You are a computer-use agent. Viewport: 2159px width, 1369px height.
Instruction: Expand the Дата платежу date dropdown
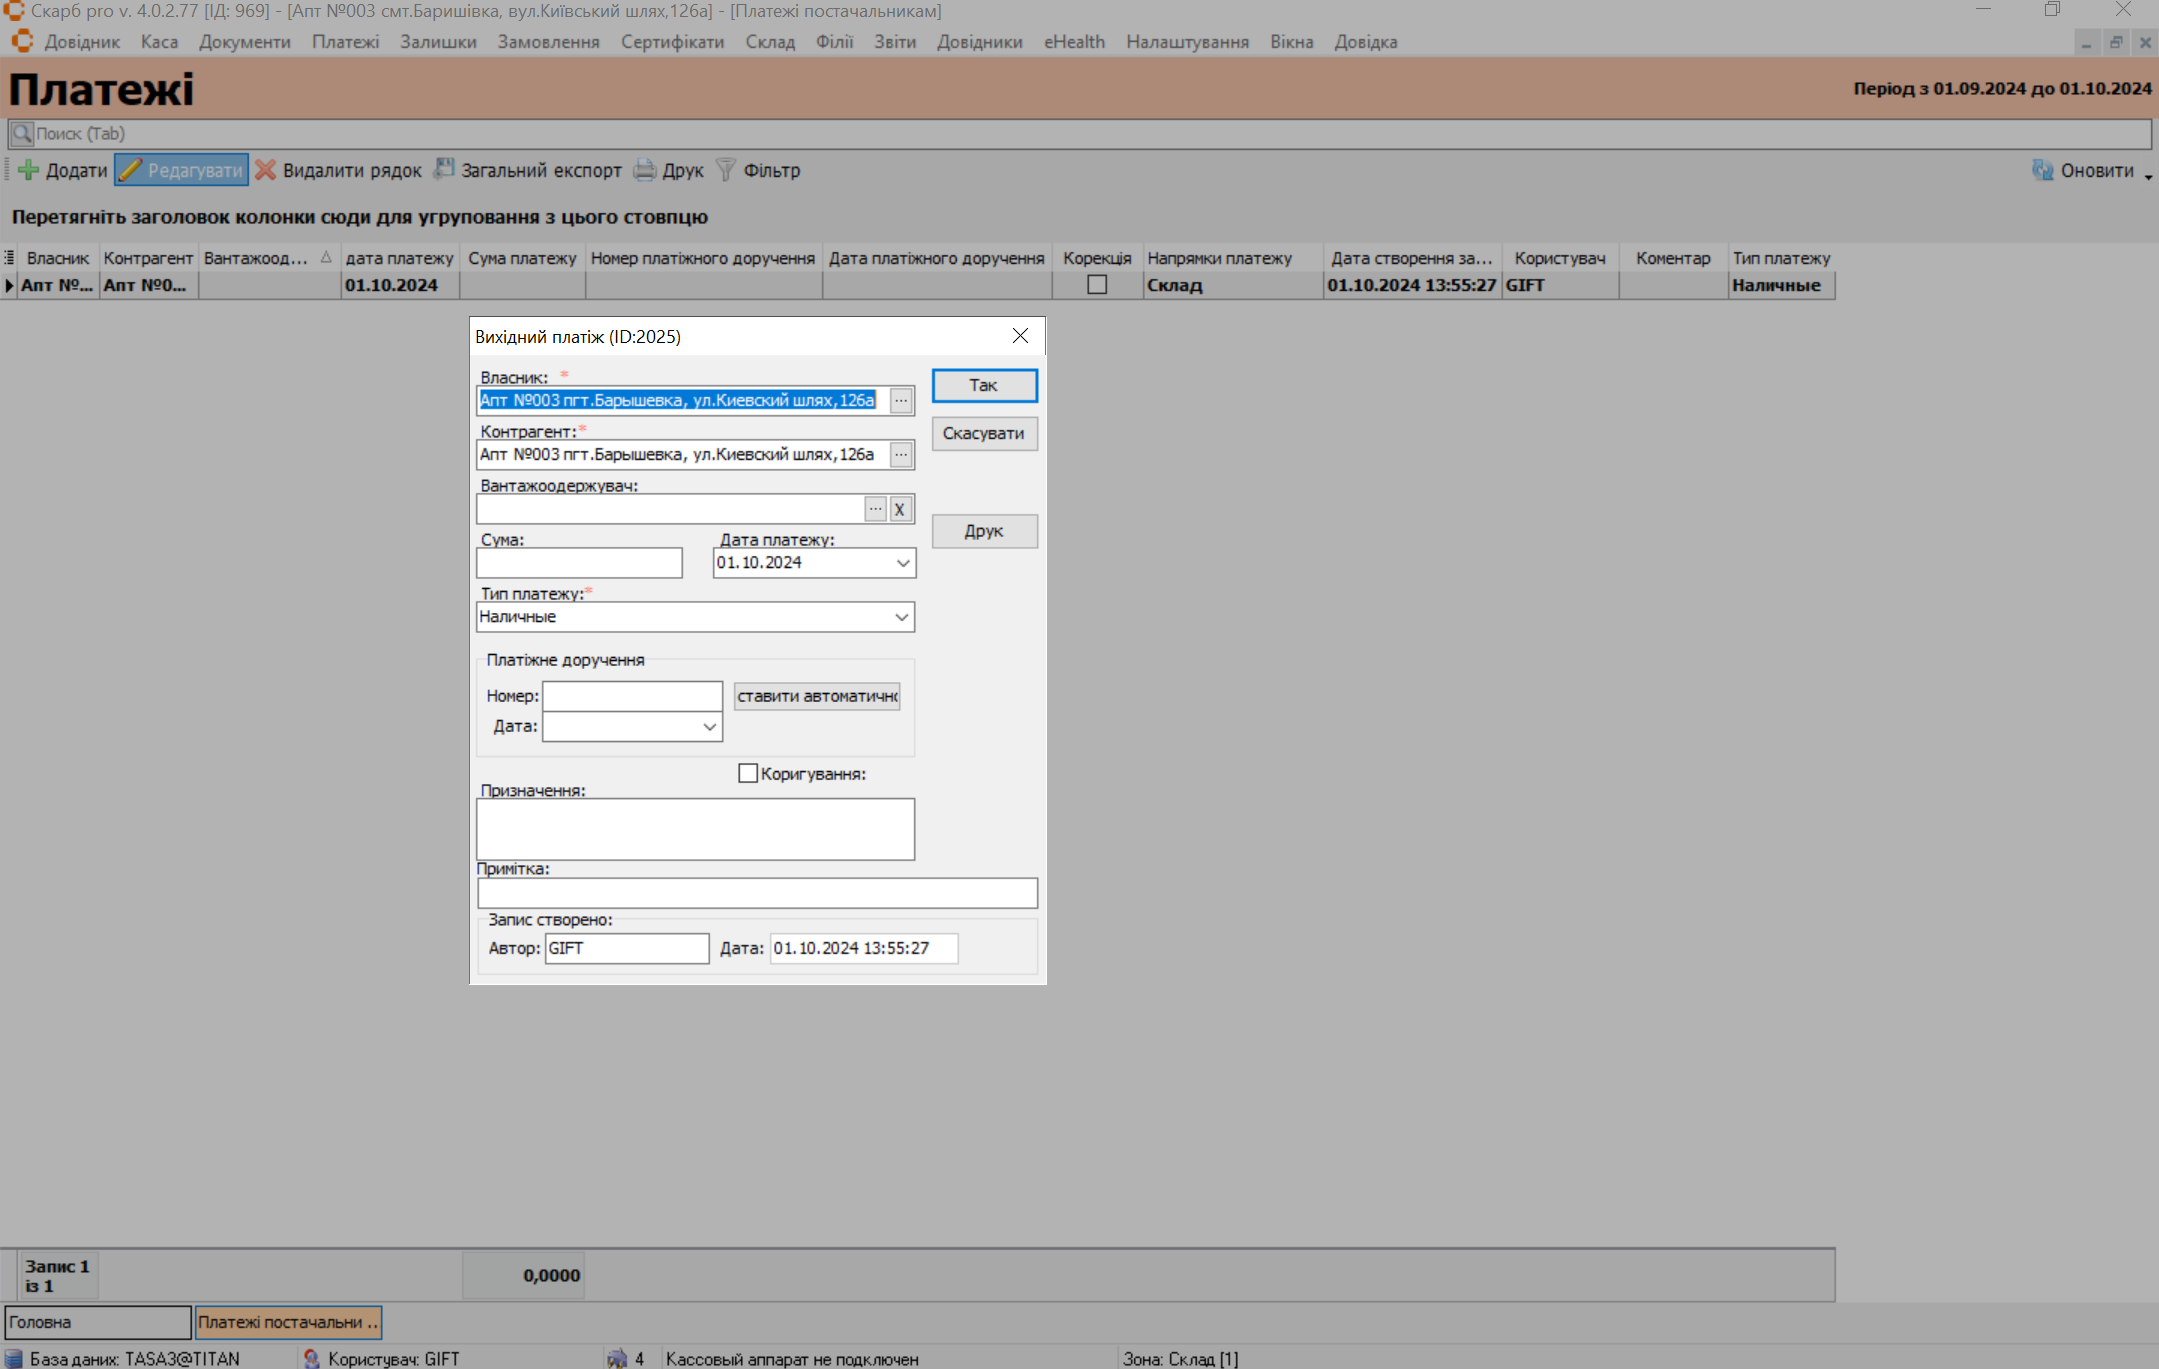click(x=903, y=563)
